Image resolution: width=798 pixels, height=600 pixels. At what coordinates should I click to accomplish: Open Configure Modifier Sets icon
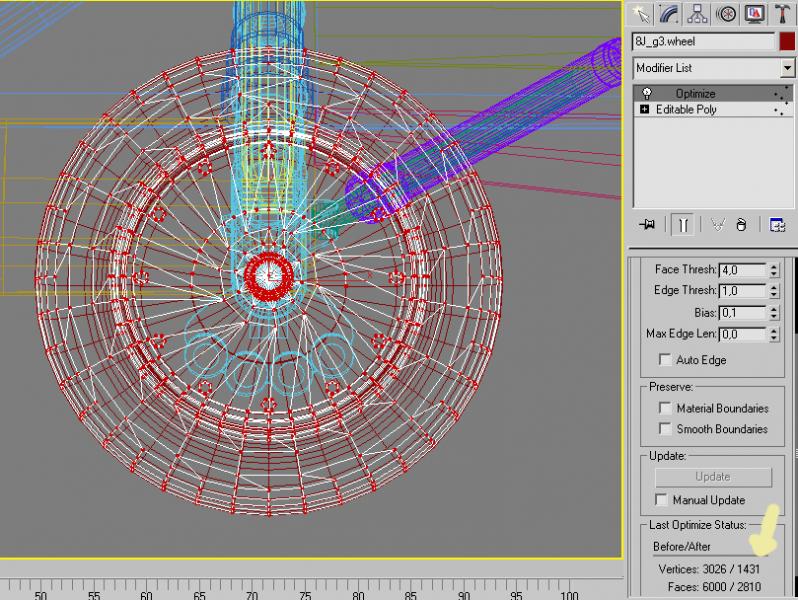tap(778, 224)
